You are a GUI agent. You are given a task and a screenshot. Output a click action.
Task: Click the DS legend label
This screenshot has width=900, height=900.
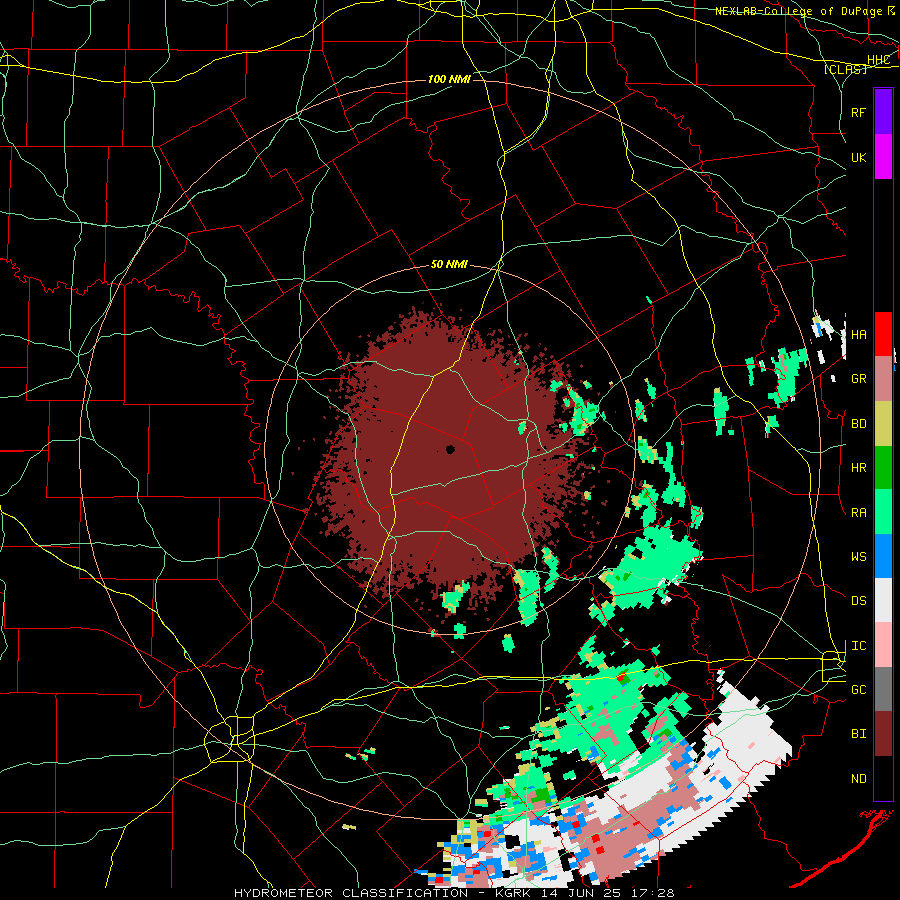[858, 601]
